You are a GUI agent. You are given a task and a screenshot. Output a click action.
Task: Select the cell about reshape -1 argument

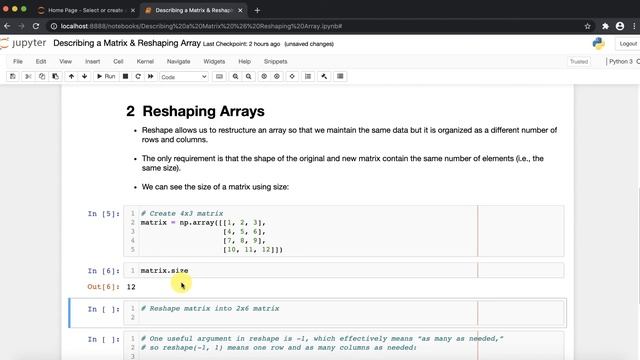pos(344,346)
